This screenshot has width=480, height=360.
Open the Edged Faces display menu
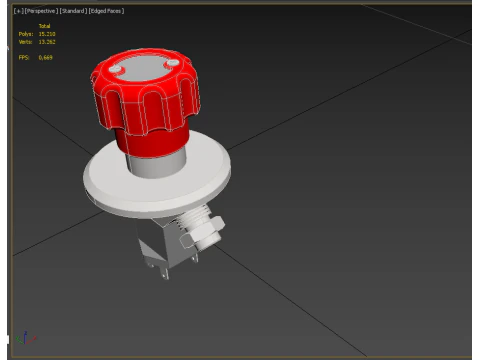(x=106, y=11)
